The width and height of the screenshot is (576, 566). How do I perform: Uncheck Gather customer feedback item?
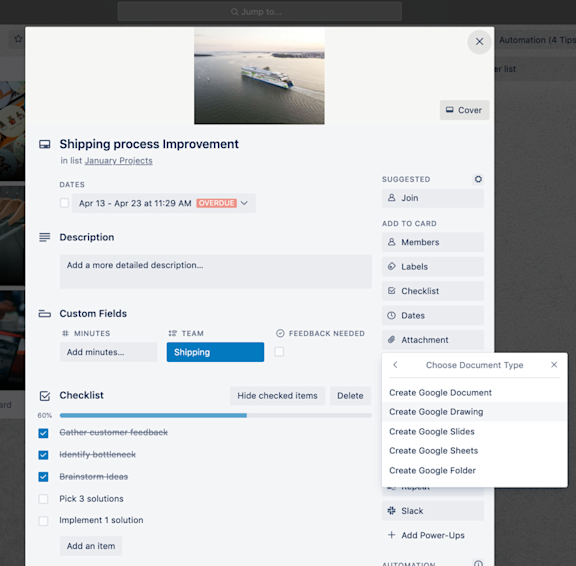point(43,433)
